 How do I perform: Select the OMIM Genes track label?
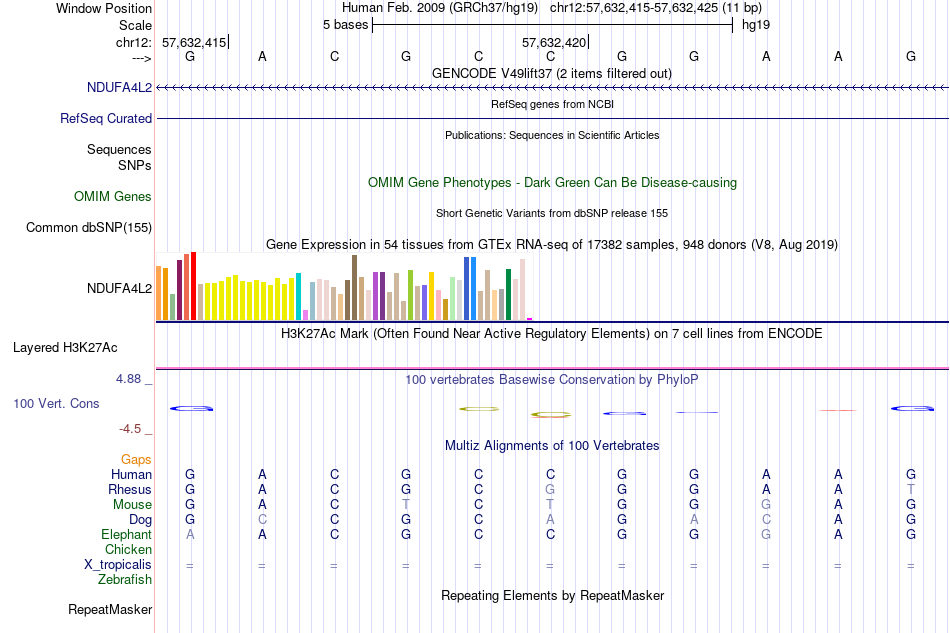tap(113, 197)
